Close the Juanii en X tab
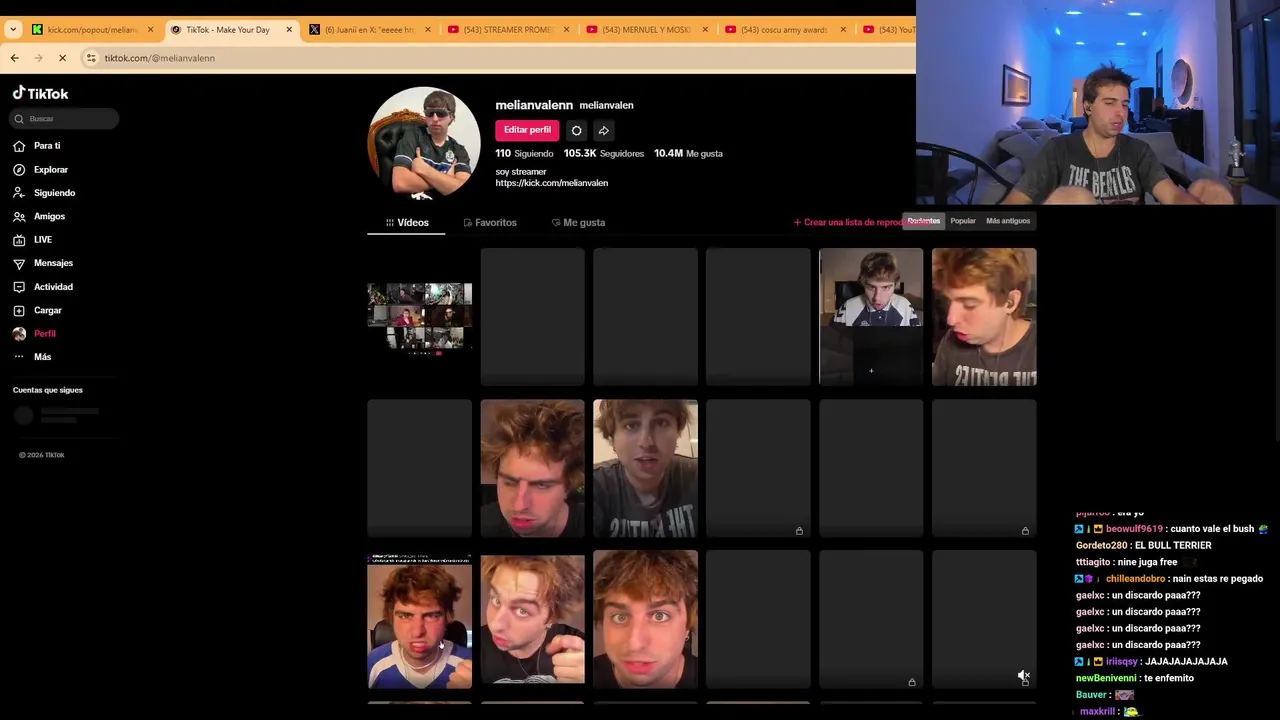Screen dimensions: 1280x720 (428, 30)
